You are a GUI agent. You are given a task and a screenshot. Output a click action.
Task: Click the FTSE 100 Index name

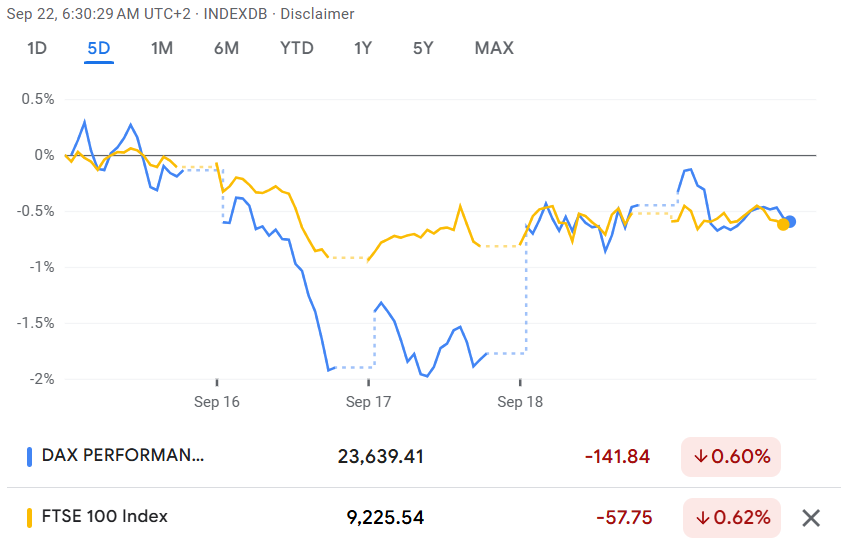coord(105,517)
